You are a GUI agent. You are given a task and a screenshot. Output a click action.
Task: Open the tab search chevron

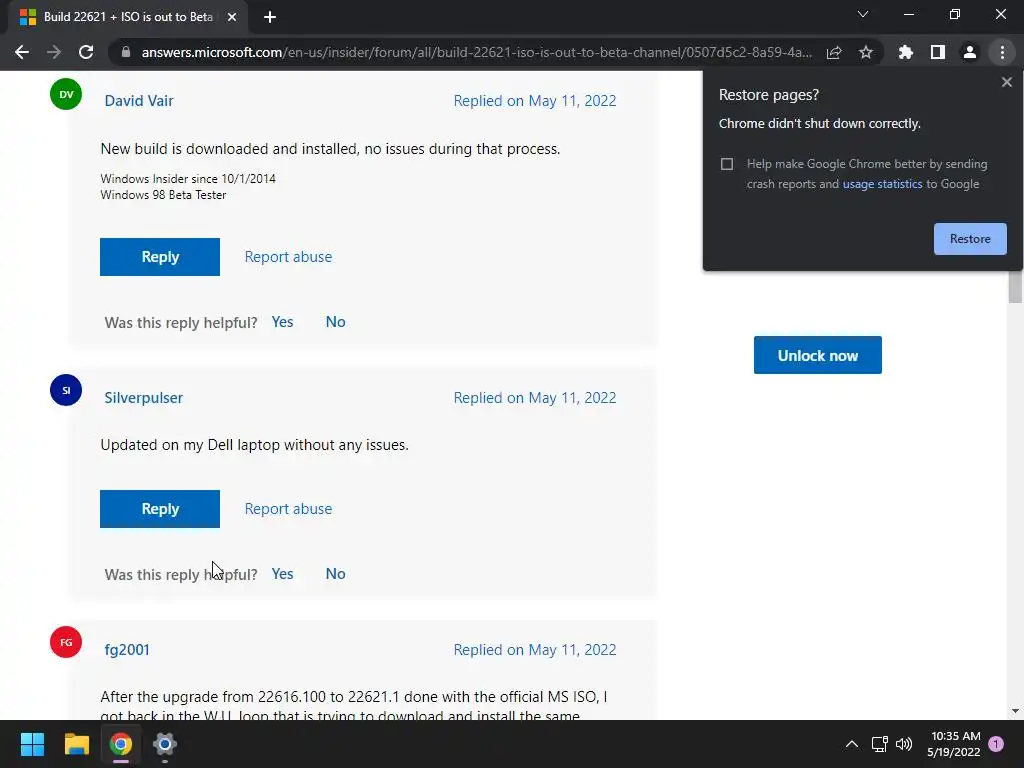point(863,14)
